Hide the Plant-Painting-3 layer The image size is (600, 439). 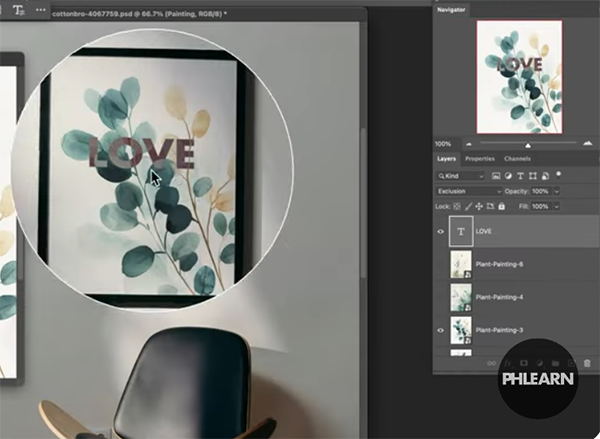coord(440,330)
